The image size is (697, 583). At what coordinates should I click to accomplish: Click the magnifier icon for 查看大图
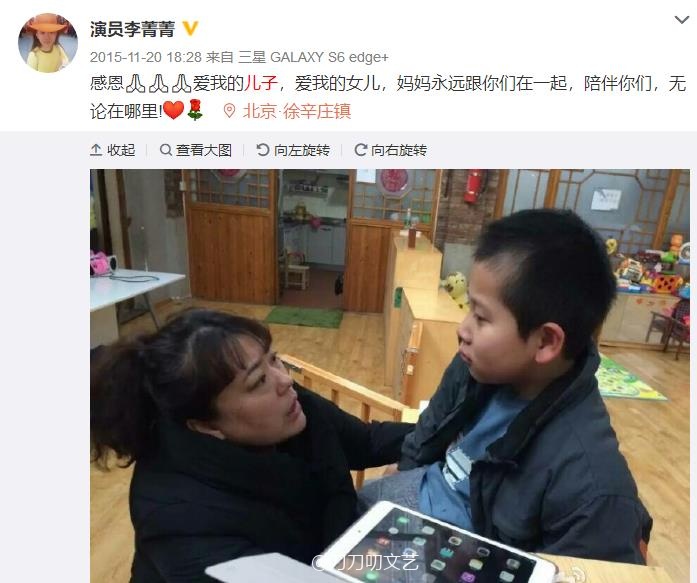click(x=166, y=150)
